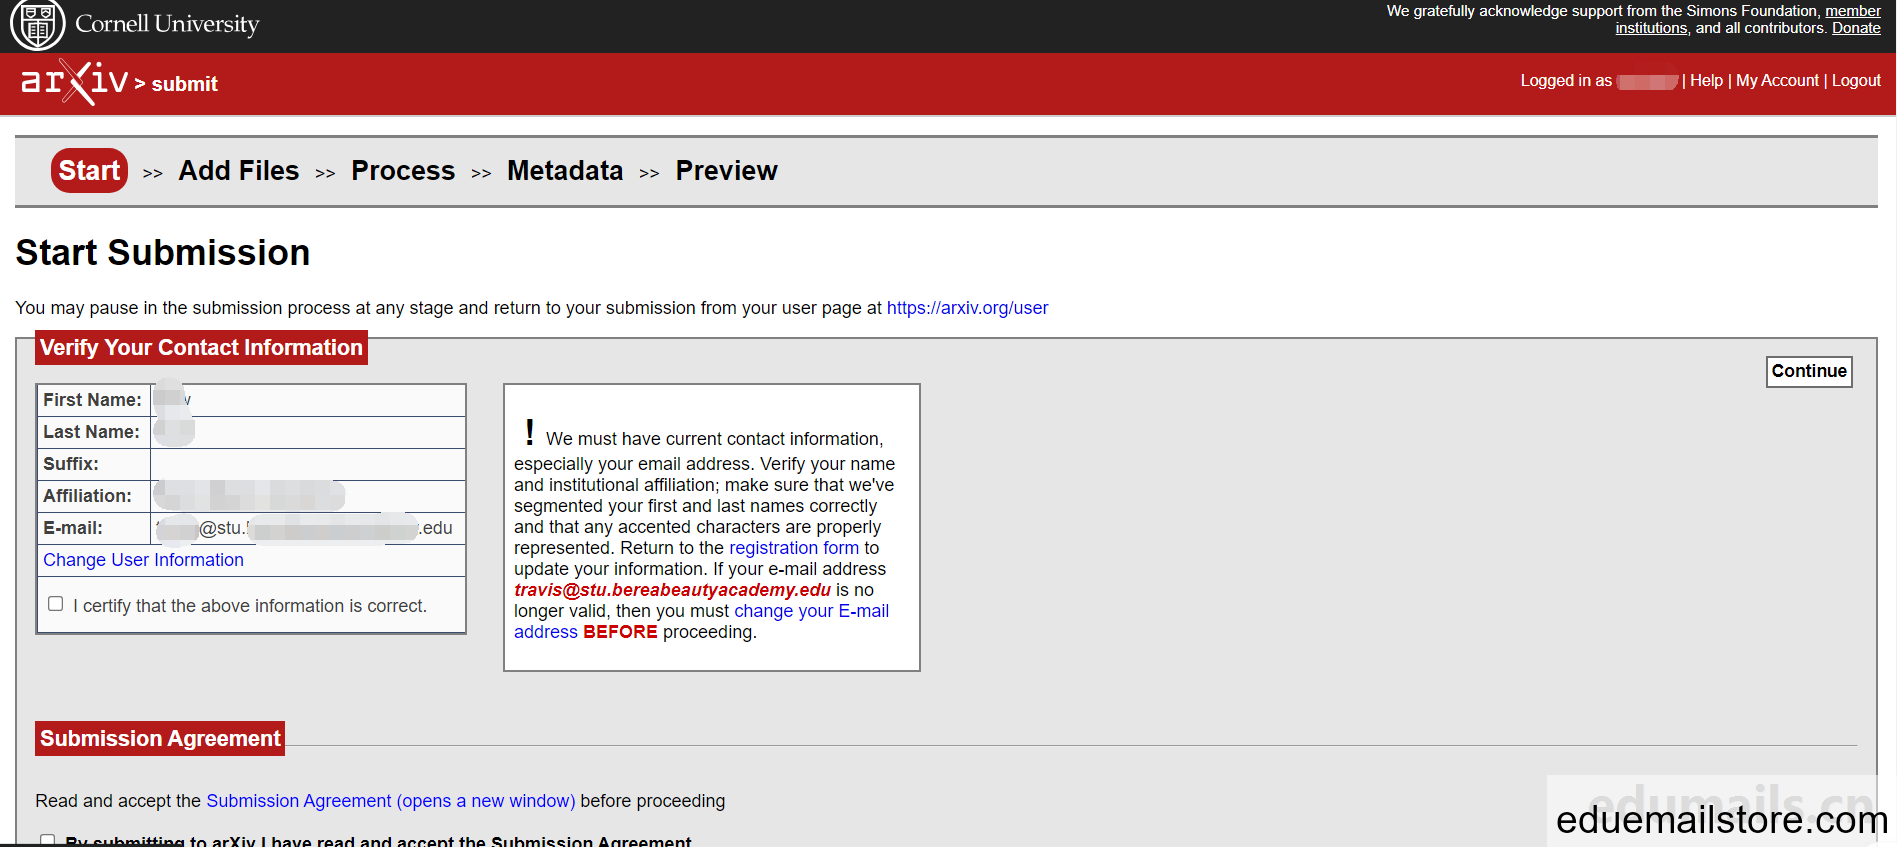Click the Cornell University seal logo
The image size is (1897, 847).
click(38, 24)
